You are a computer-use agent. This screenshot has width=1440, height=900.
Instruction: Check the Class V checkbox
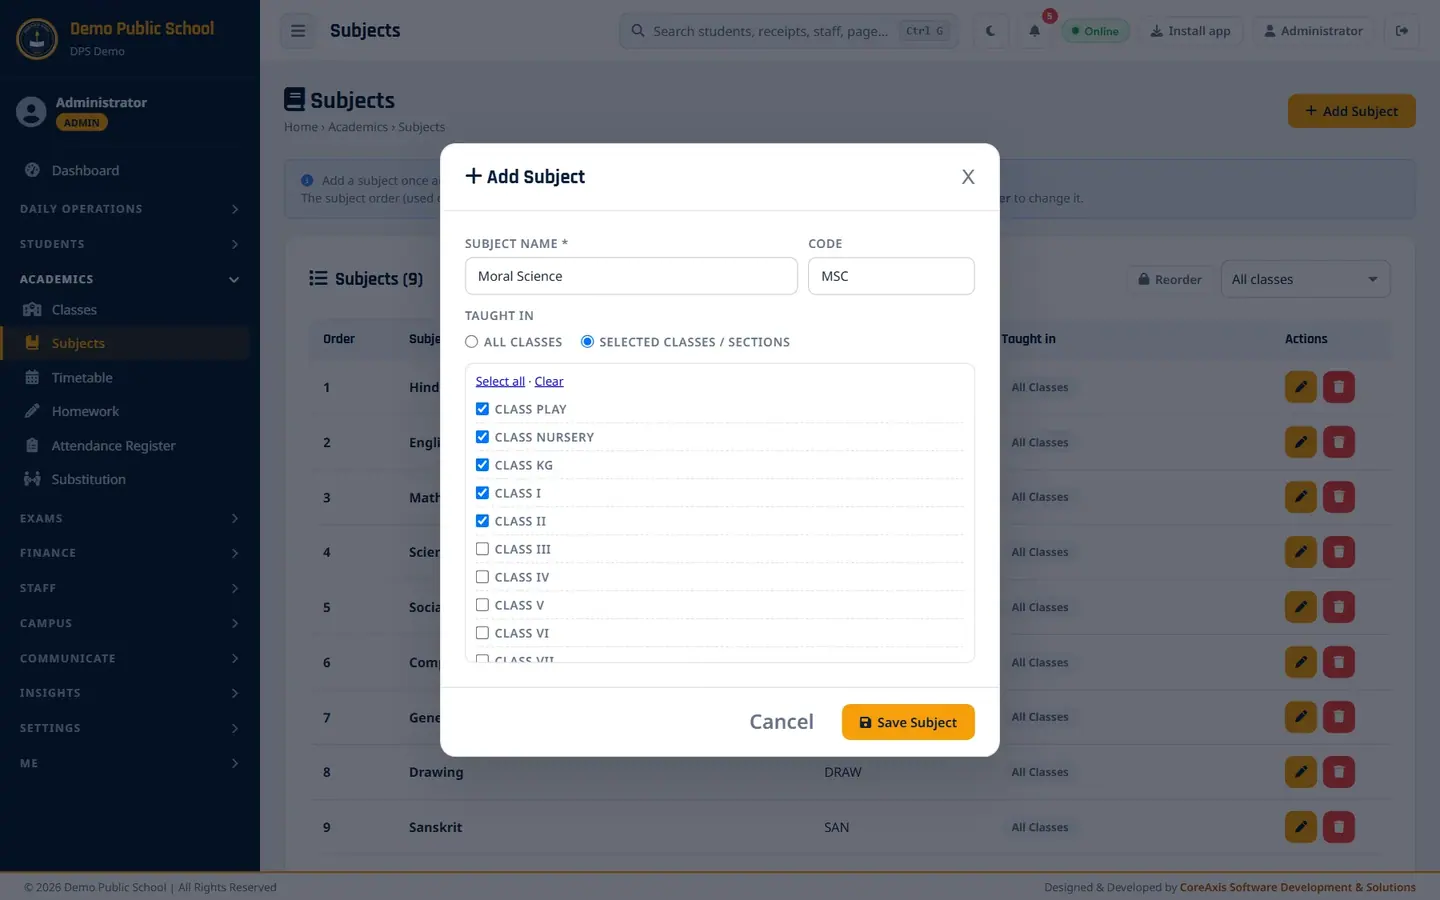click(482, 605)
